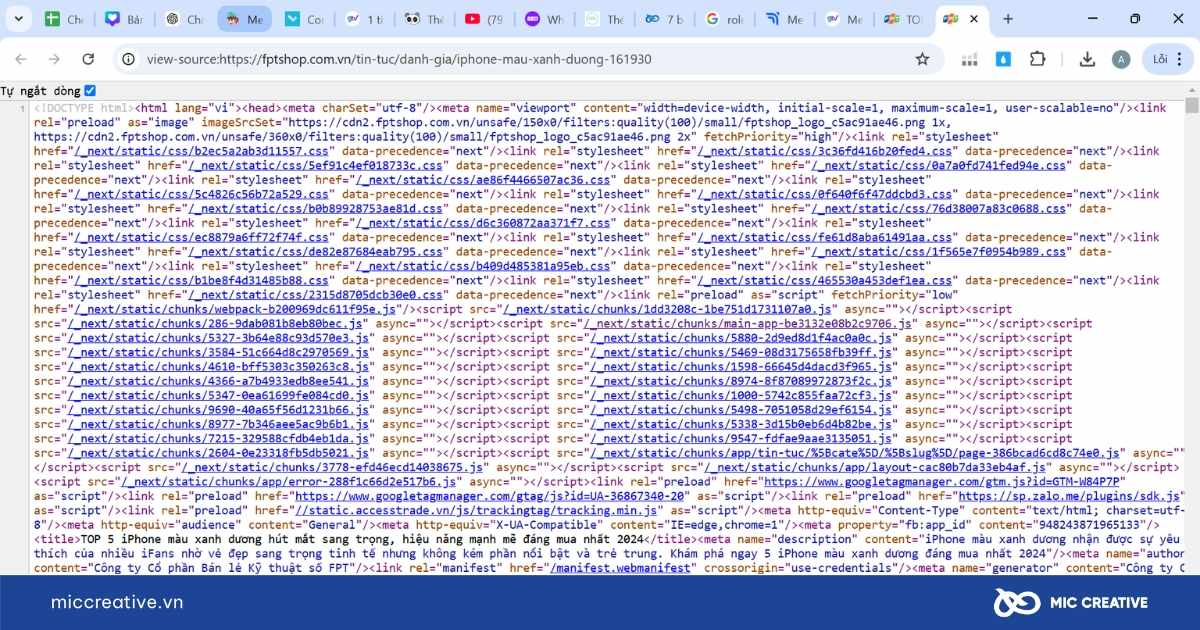Open the Google 'role' search tab
The width and height of the screenshot is (1200, 630).
pyautogui.click(x=724, y=19)
